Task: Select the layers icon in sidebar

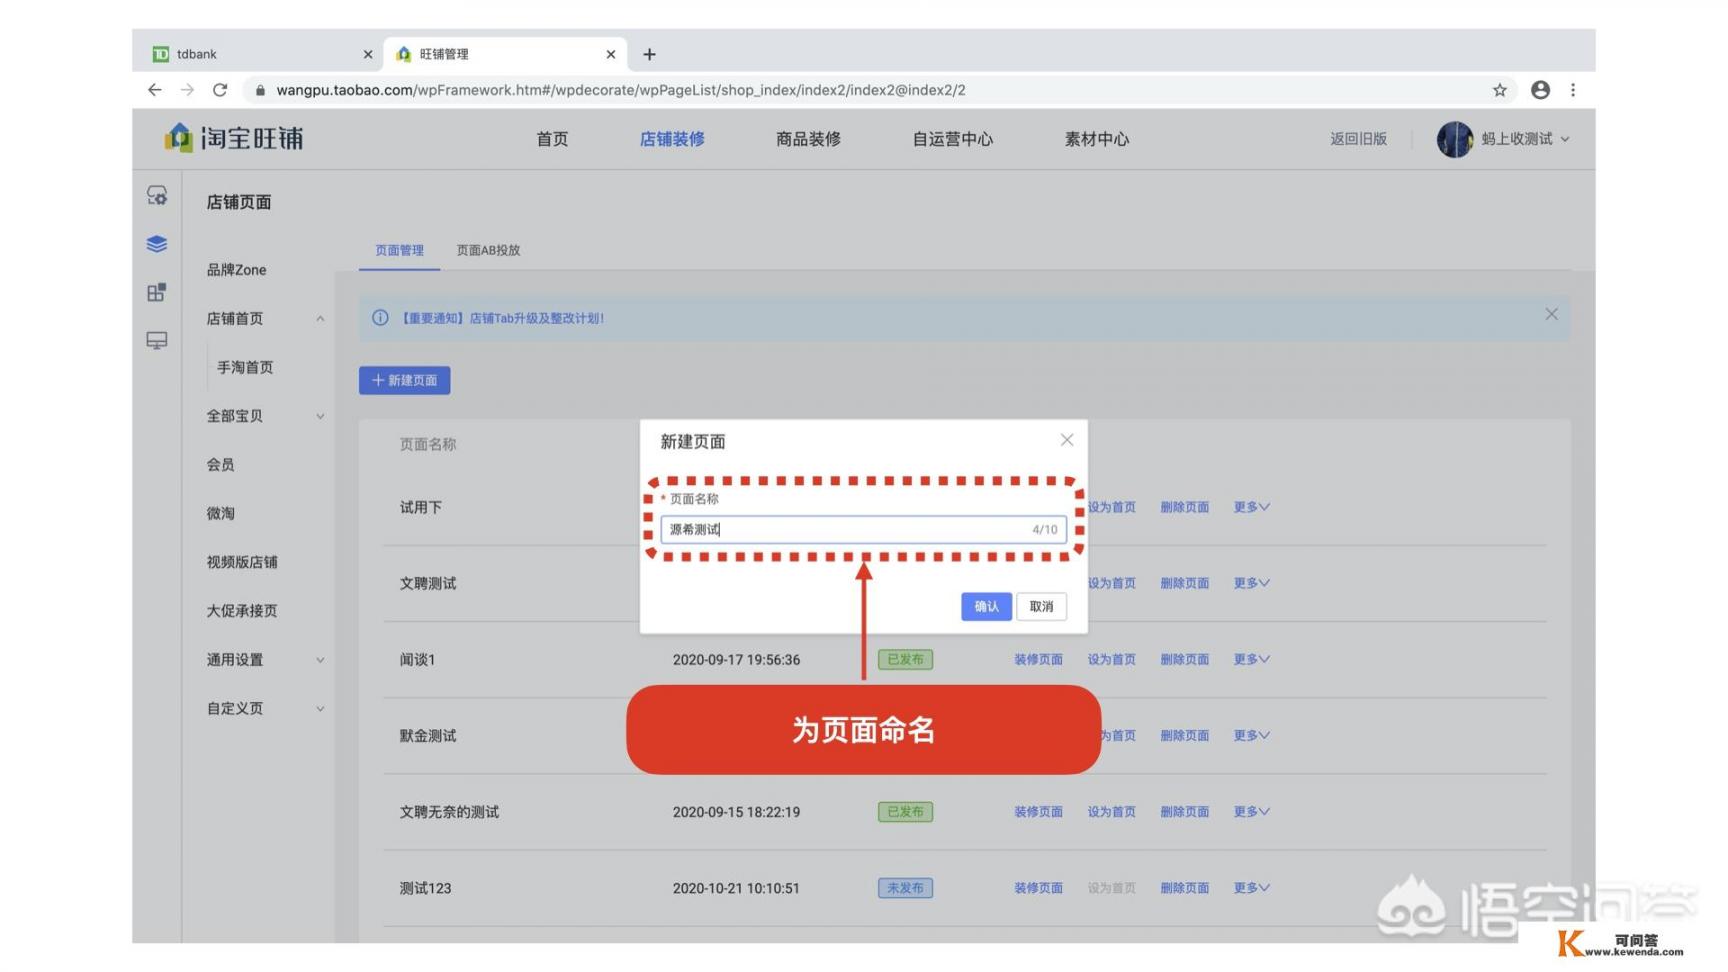Action: 157,244
